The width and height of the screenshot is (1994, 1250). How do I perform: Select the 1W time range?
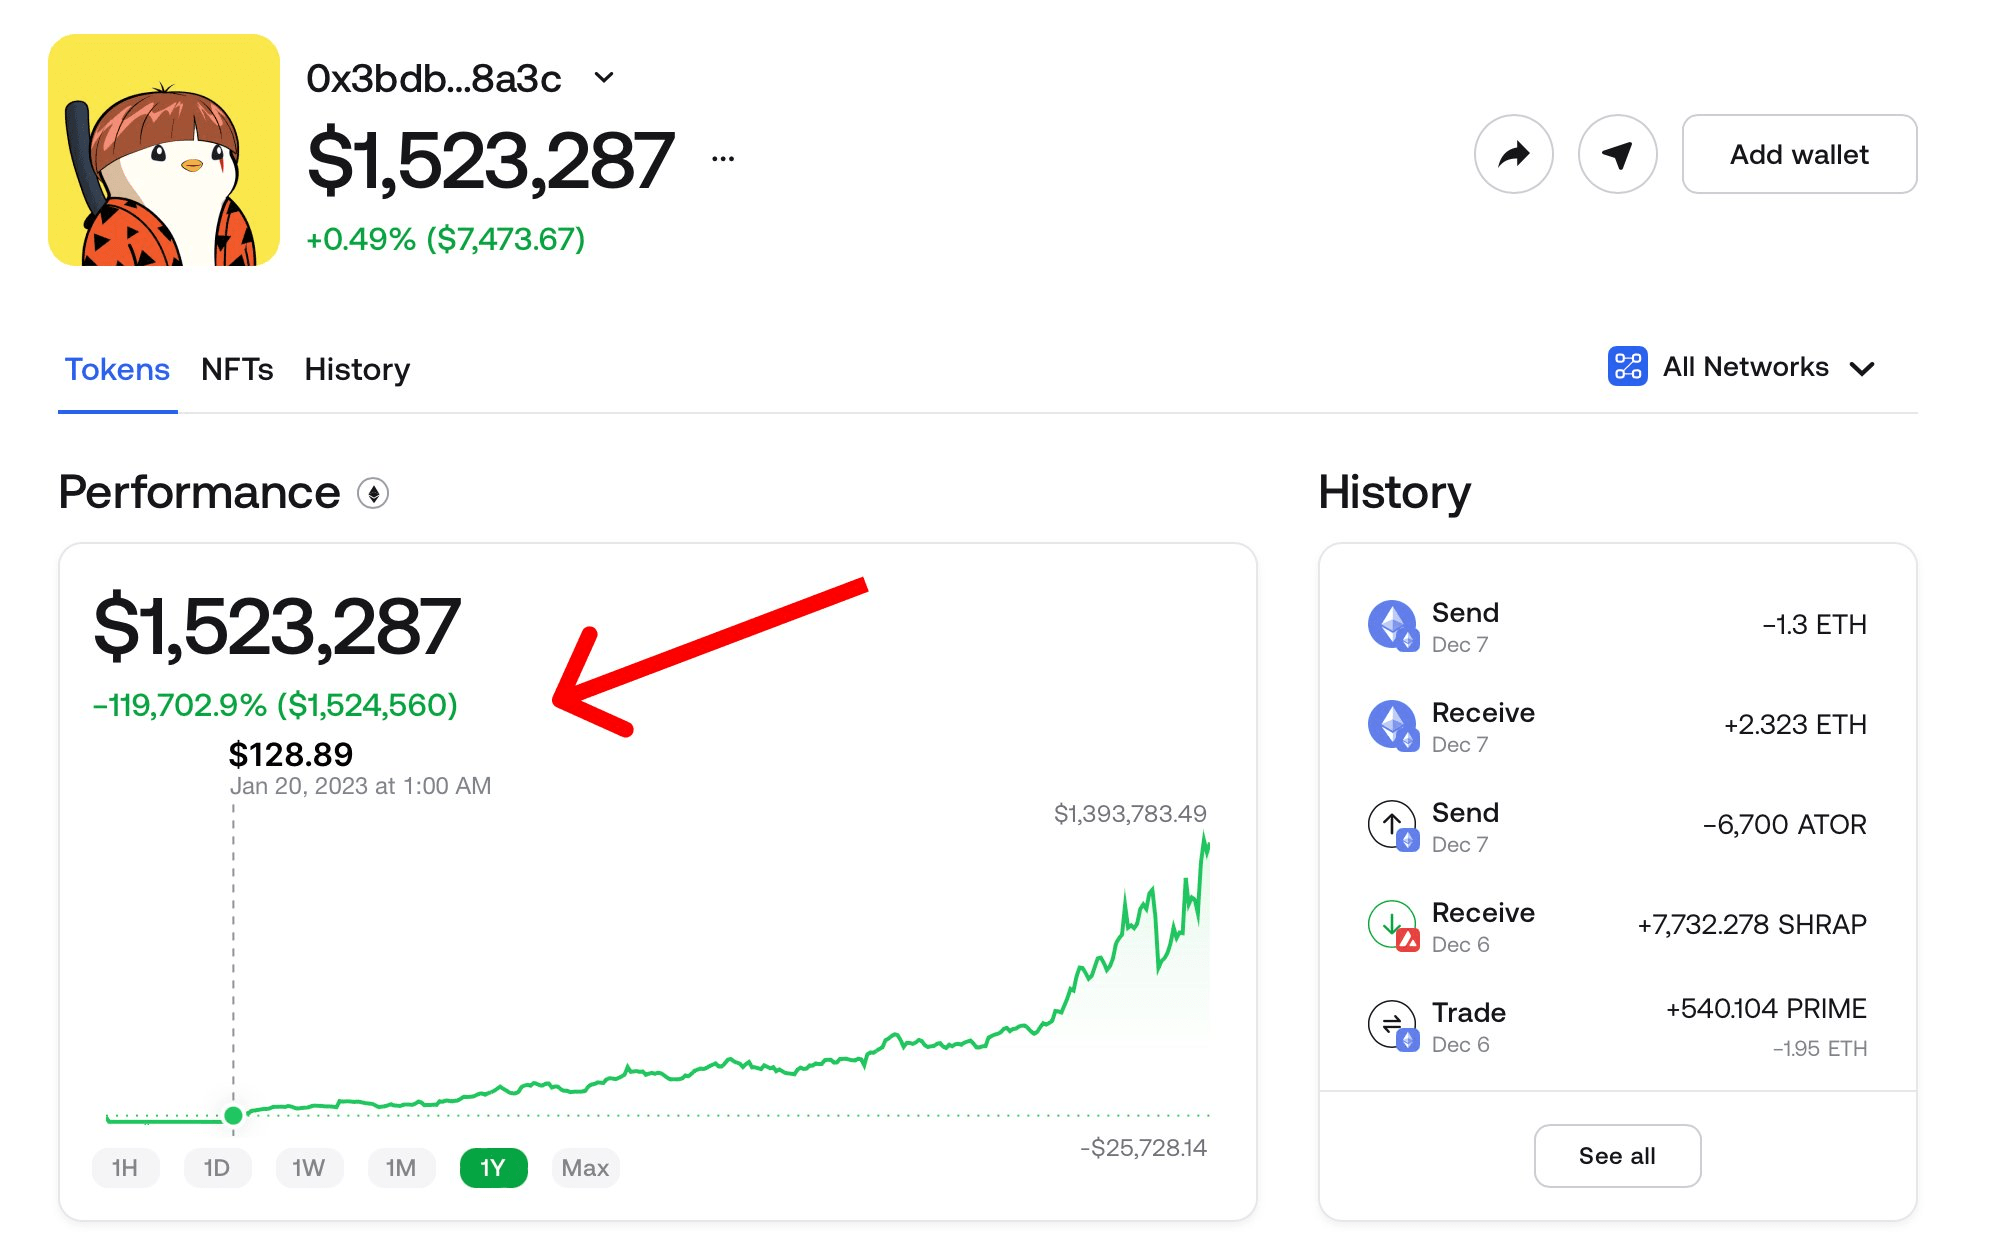pos(309,1168)
